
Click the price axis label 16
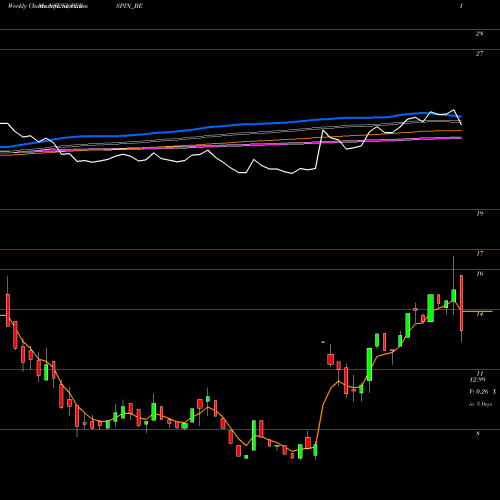coord(479,274)
